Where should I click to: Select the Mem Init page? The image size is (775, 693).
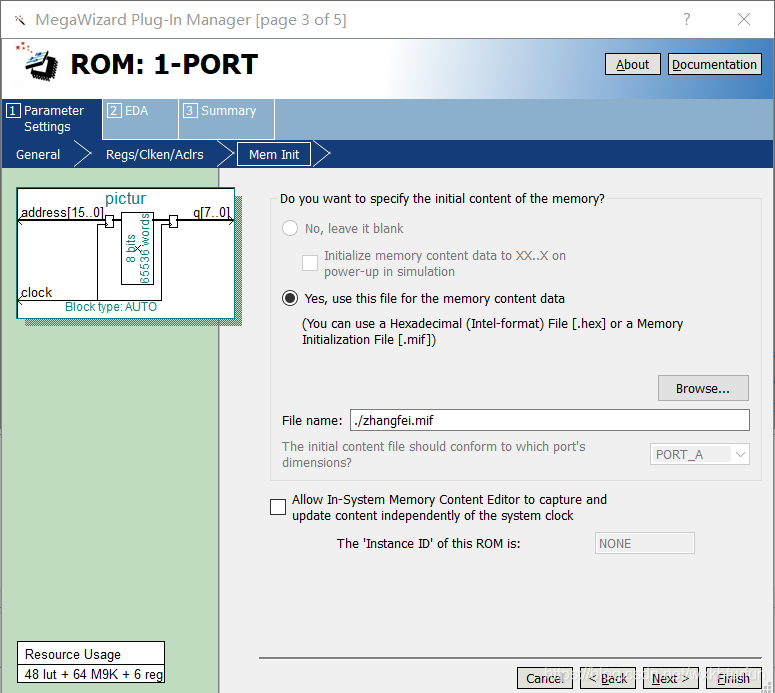[x=274, y=154]
